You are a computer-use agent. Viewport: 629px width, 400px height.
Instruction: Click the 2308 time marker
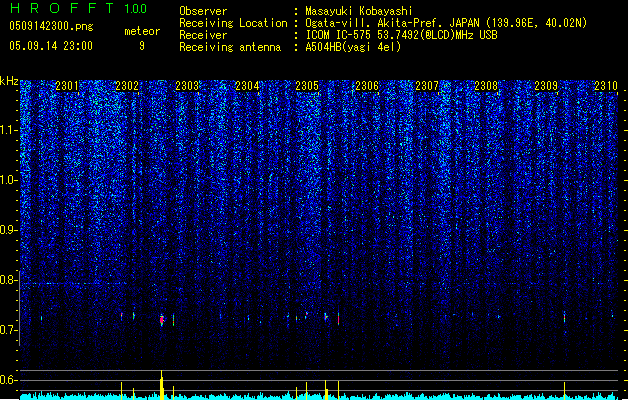click(486, 86)
